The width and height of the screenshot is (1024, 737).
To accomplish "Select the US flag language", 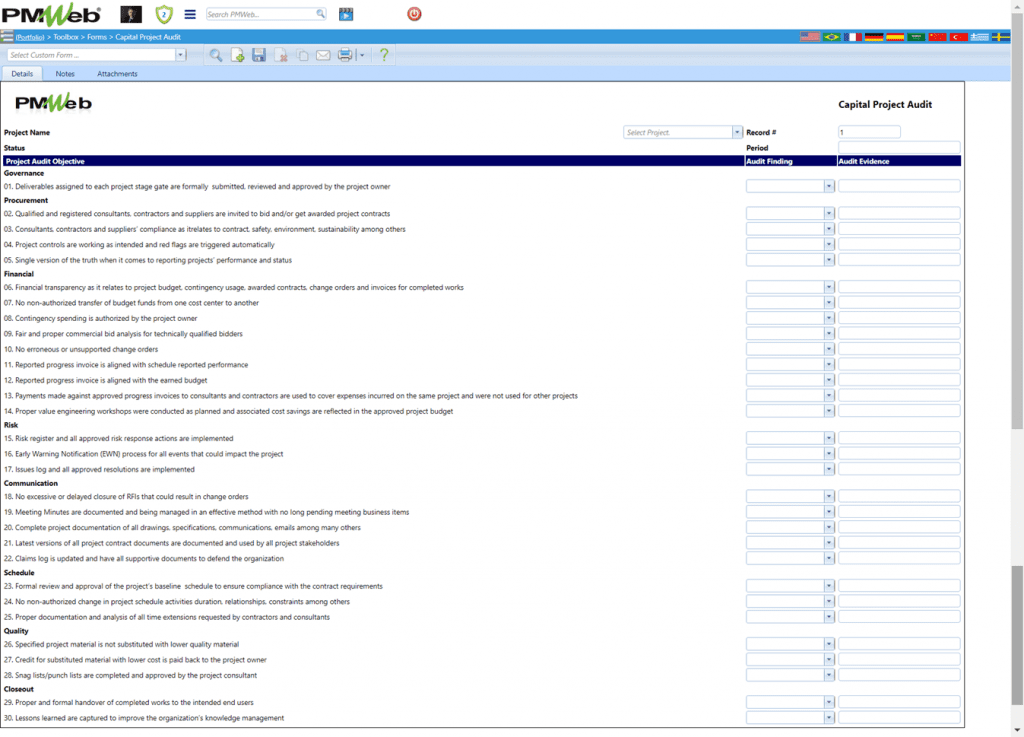I will 810,37.
